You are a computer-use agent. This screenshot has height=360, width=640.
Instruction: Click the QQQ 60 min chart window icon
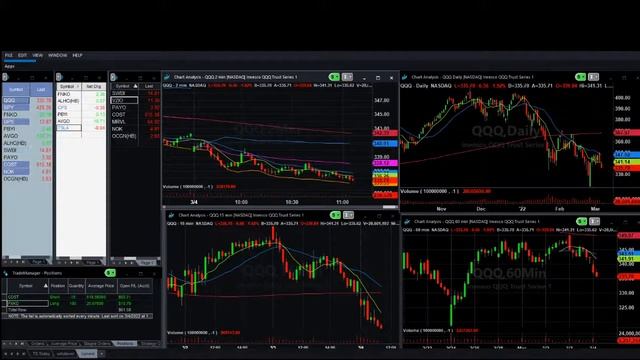pos(407,222)
